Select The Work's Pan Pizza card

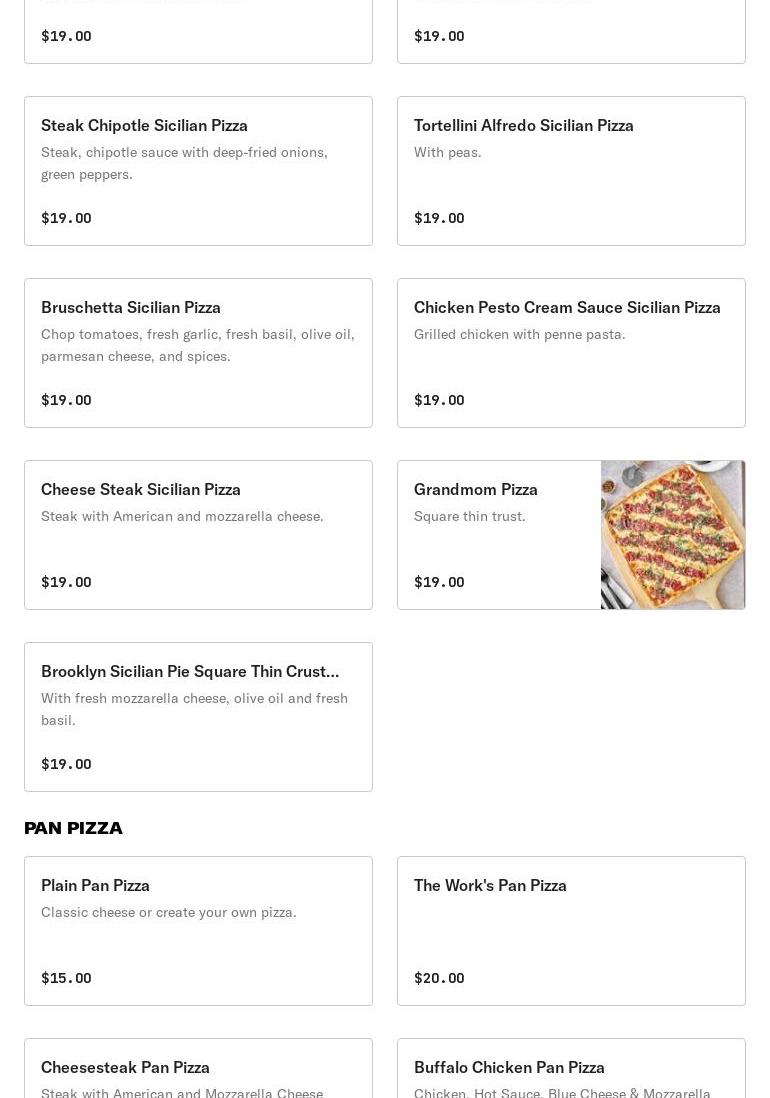(x=571, y=931)
